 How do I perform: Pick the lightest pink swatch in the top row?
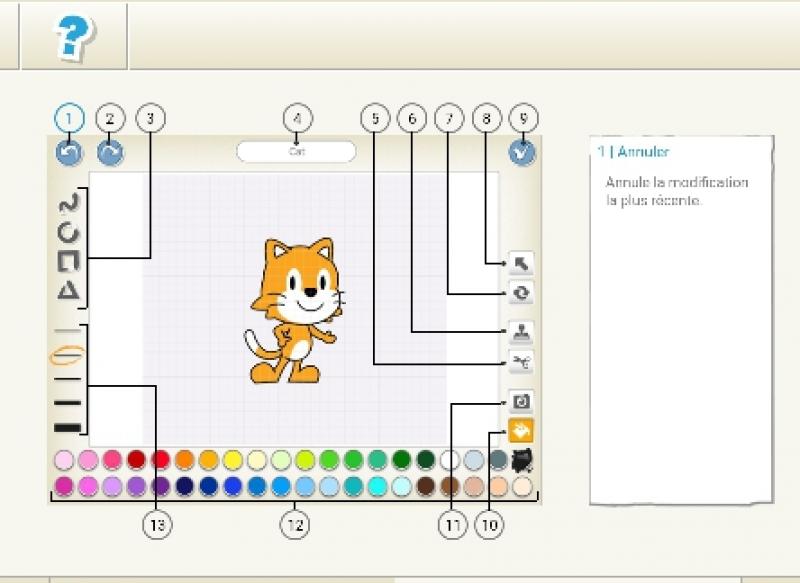[64, 460]
